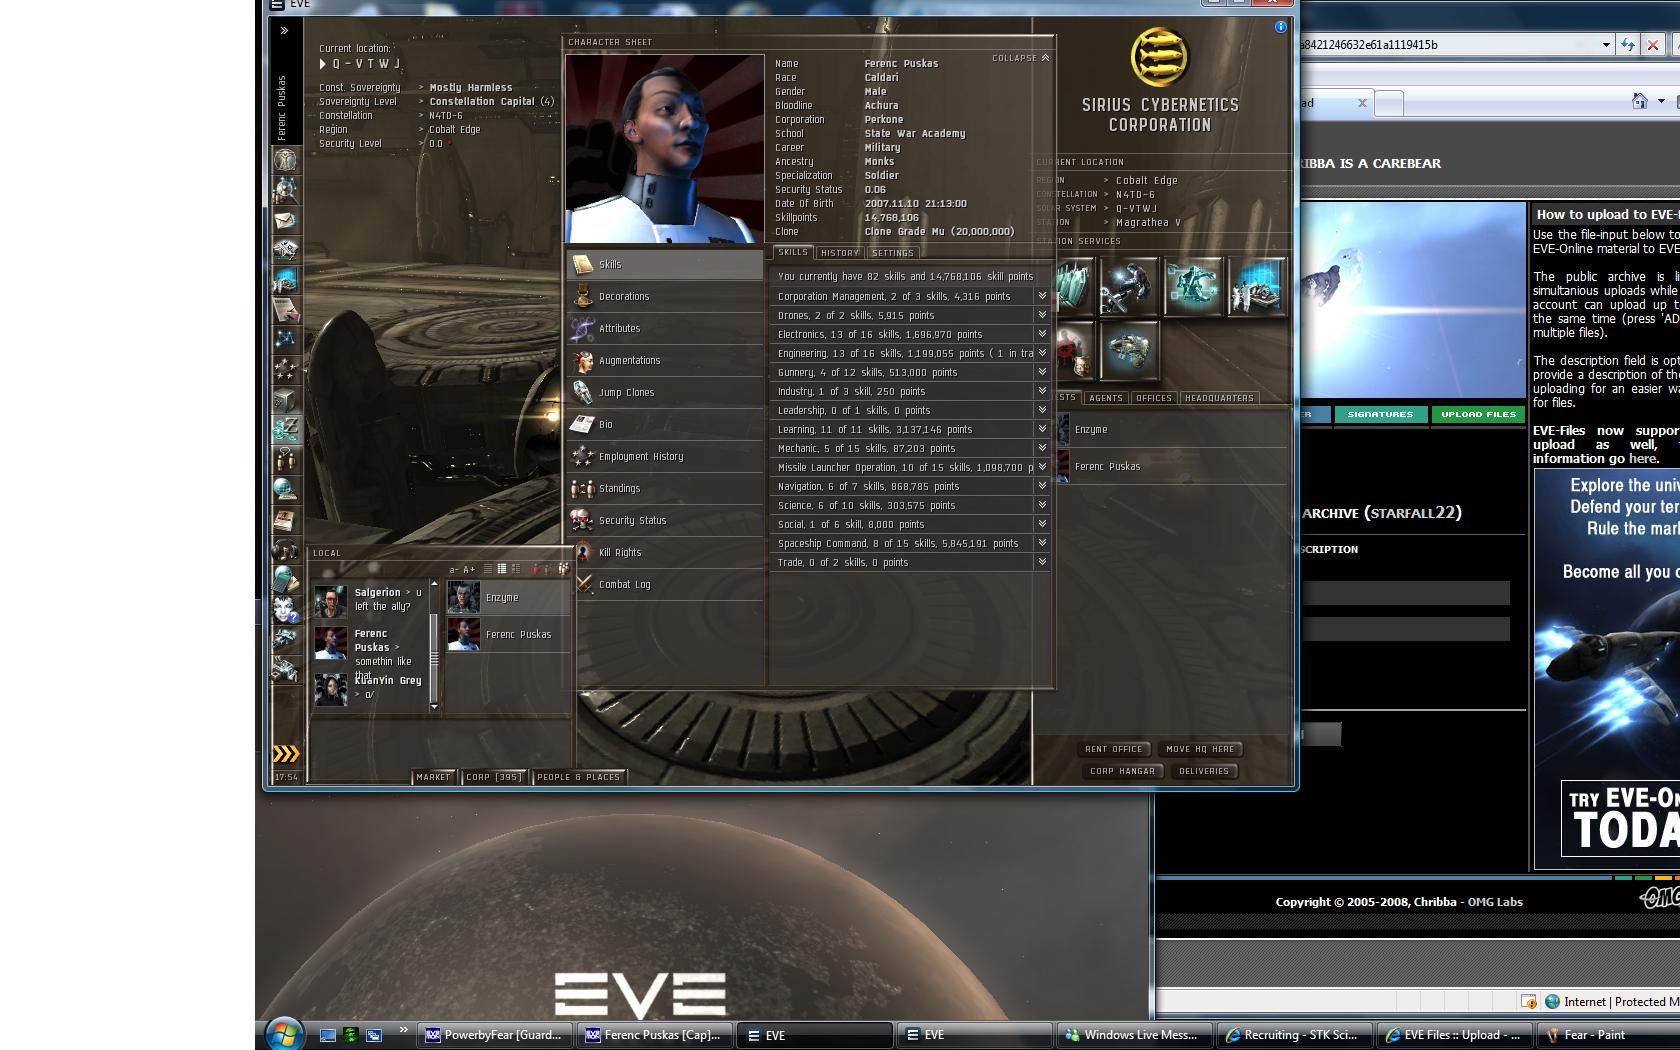1680x1050 pixels.
Task: Open the Offices tab in station panel
Action: point(1154,398)
